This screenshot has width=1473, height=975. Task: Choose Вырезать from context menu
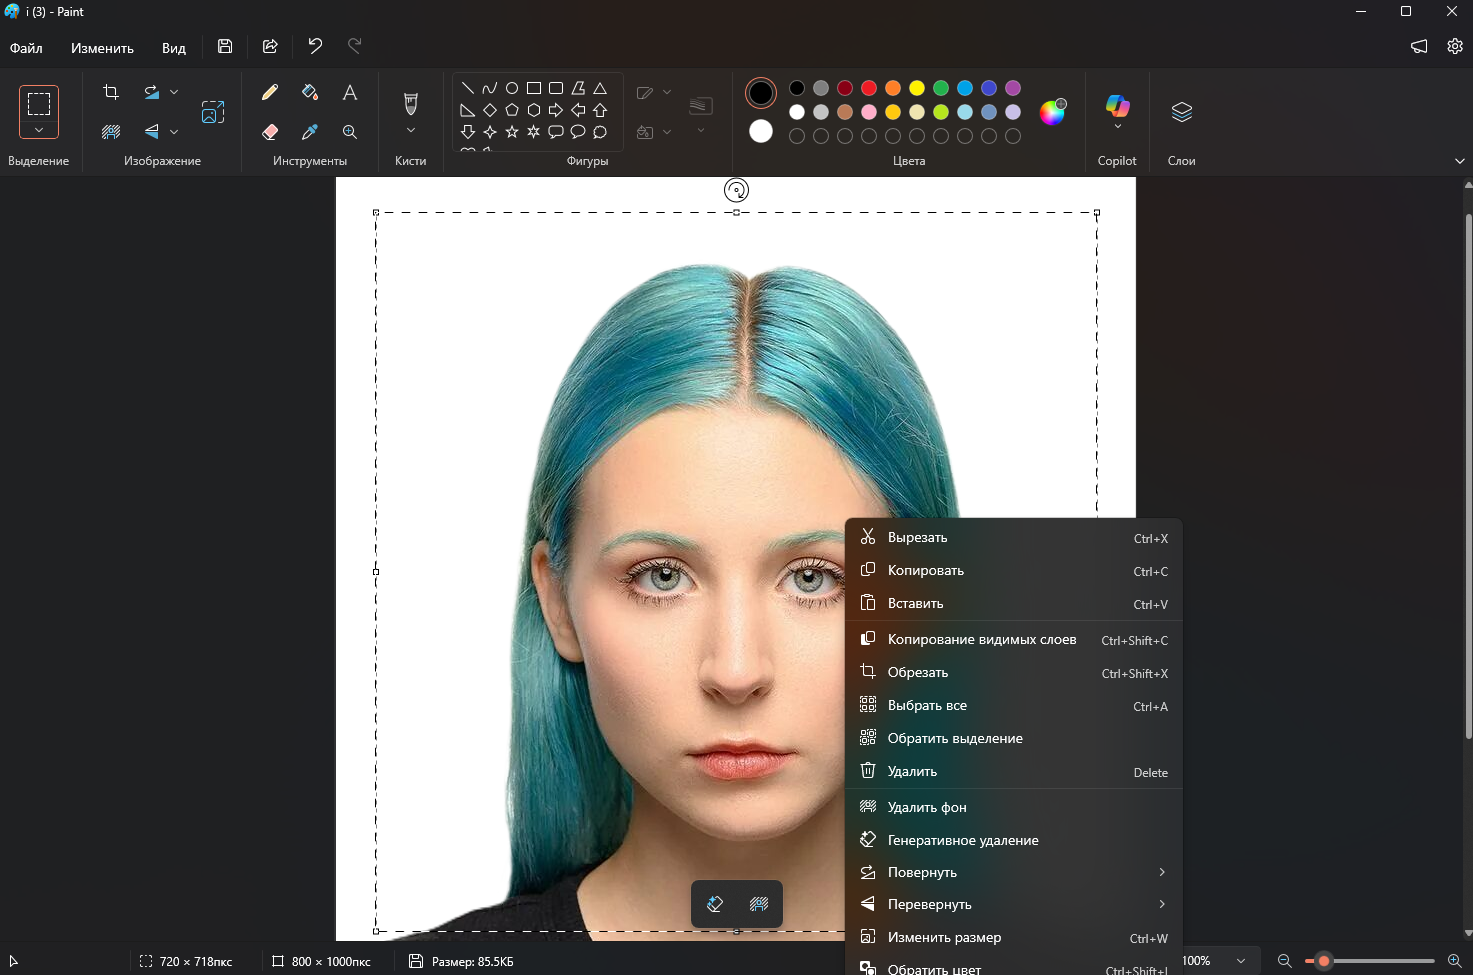(x=1014, y=537)
